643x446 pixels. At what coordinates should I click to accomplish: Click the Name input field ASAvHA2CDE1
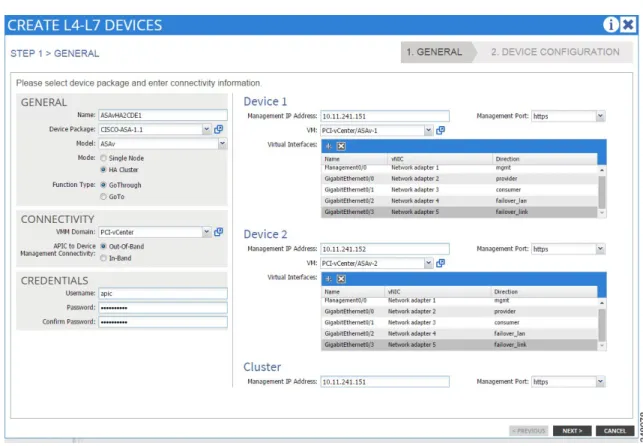tap(163, 115)
